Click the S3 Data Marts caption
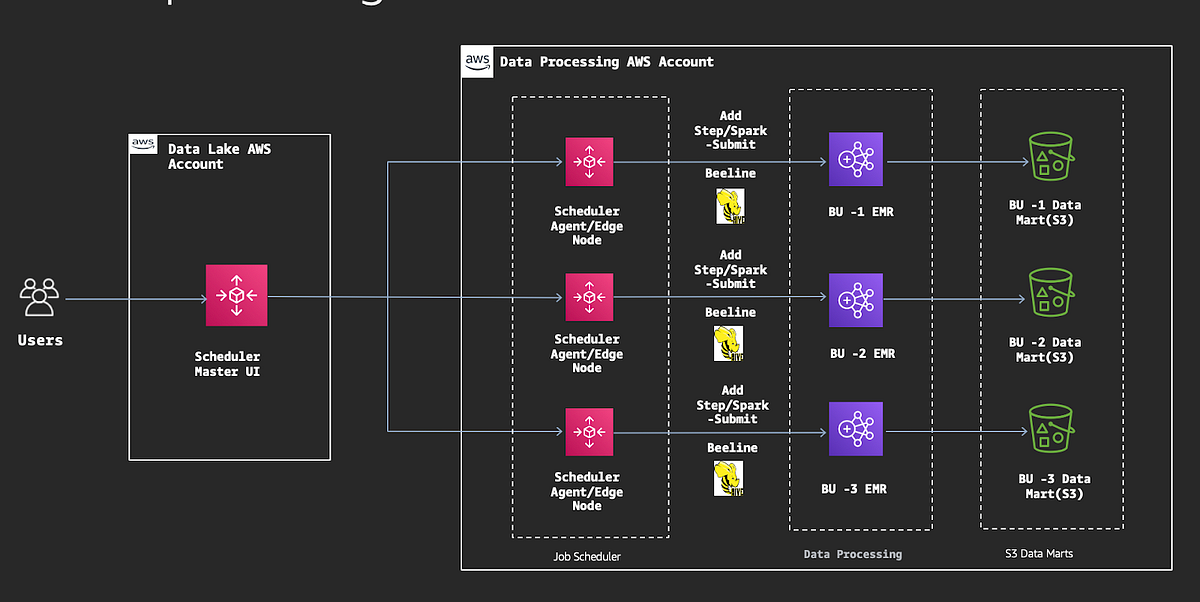Viewport: 1200px width, 602px height. [1039, 553]
